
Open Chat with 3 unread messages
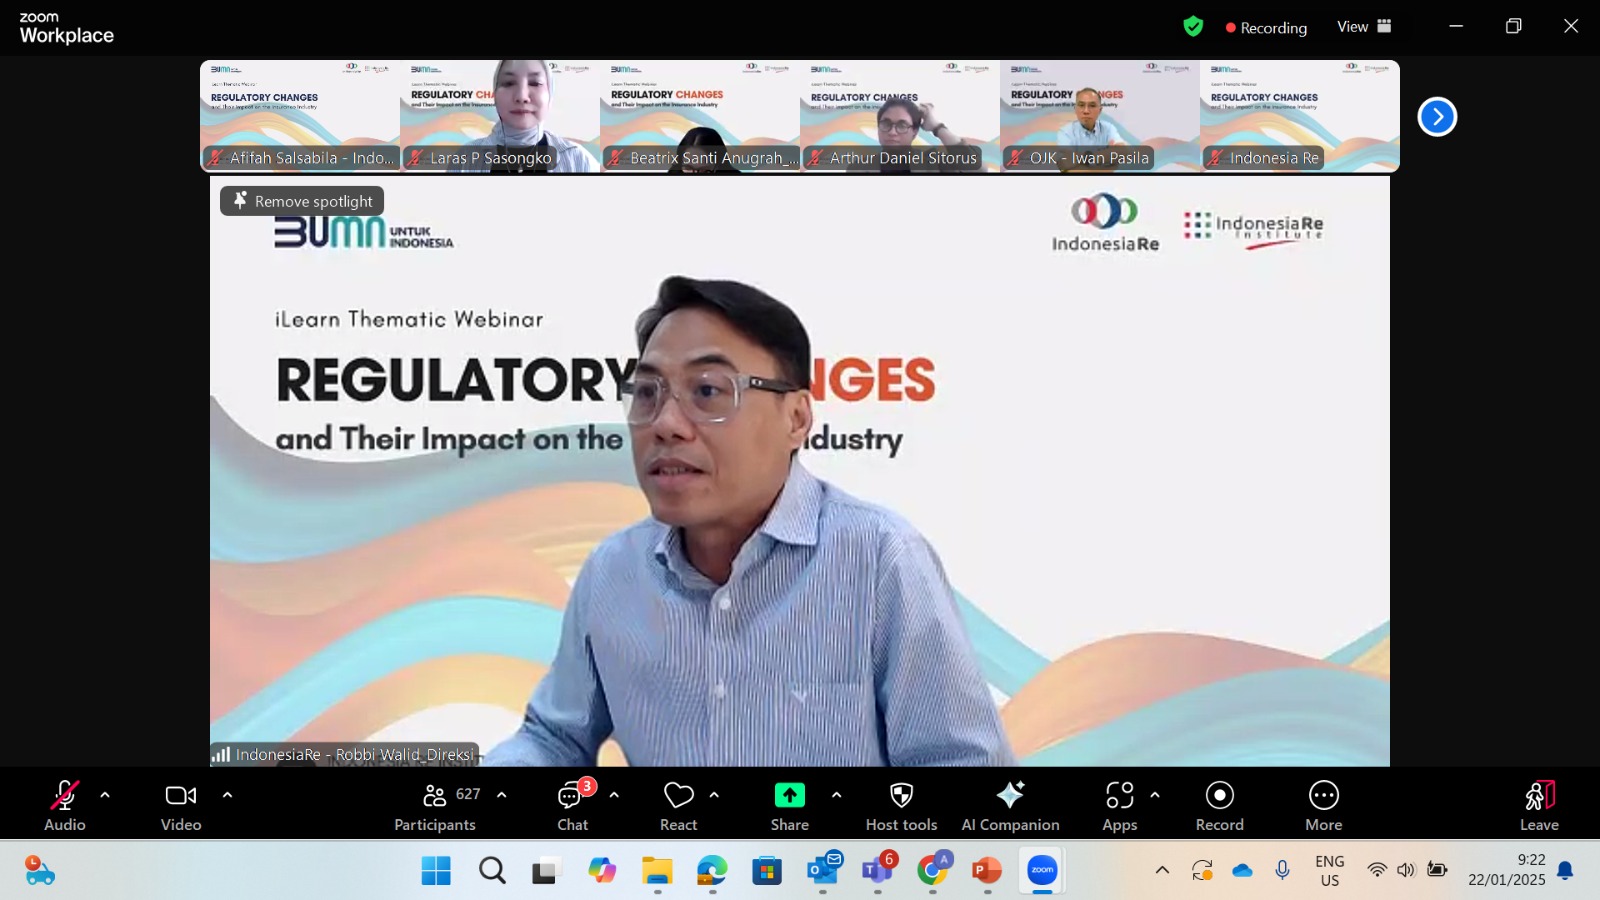pos(573,806)
